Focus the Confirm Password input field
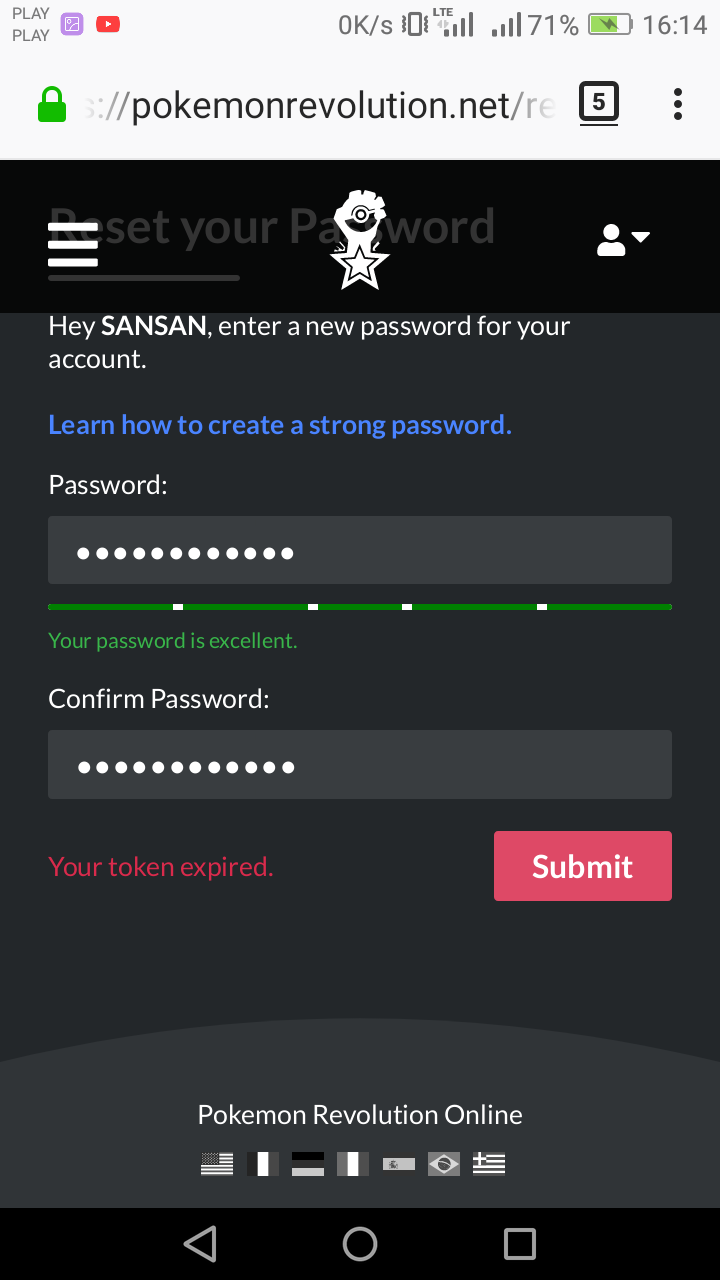The height and width of the screenshot is (1280, 720). [x=360, y=765]
